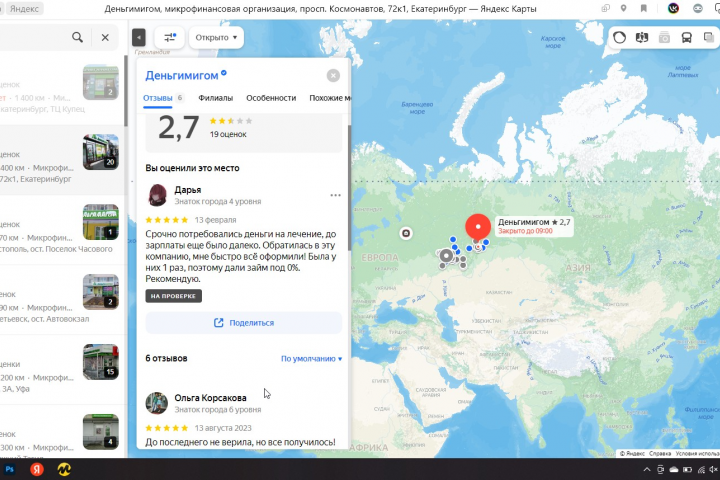Screen dimensions: 720x480
Task: Open the three-dot menu on Дарья's review
Action: click(x=336, y=195)
